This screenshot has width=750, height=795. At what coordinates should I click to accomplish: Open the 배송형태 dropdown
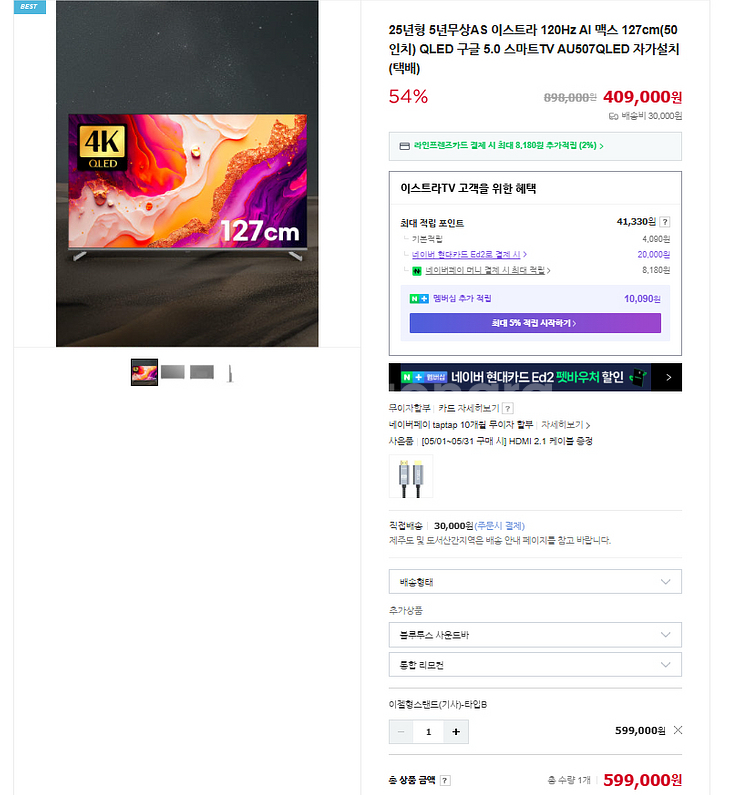[535, 582]
